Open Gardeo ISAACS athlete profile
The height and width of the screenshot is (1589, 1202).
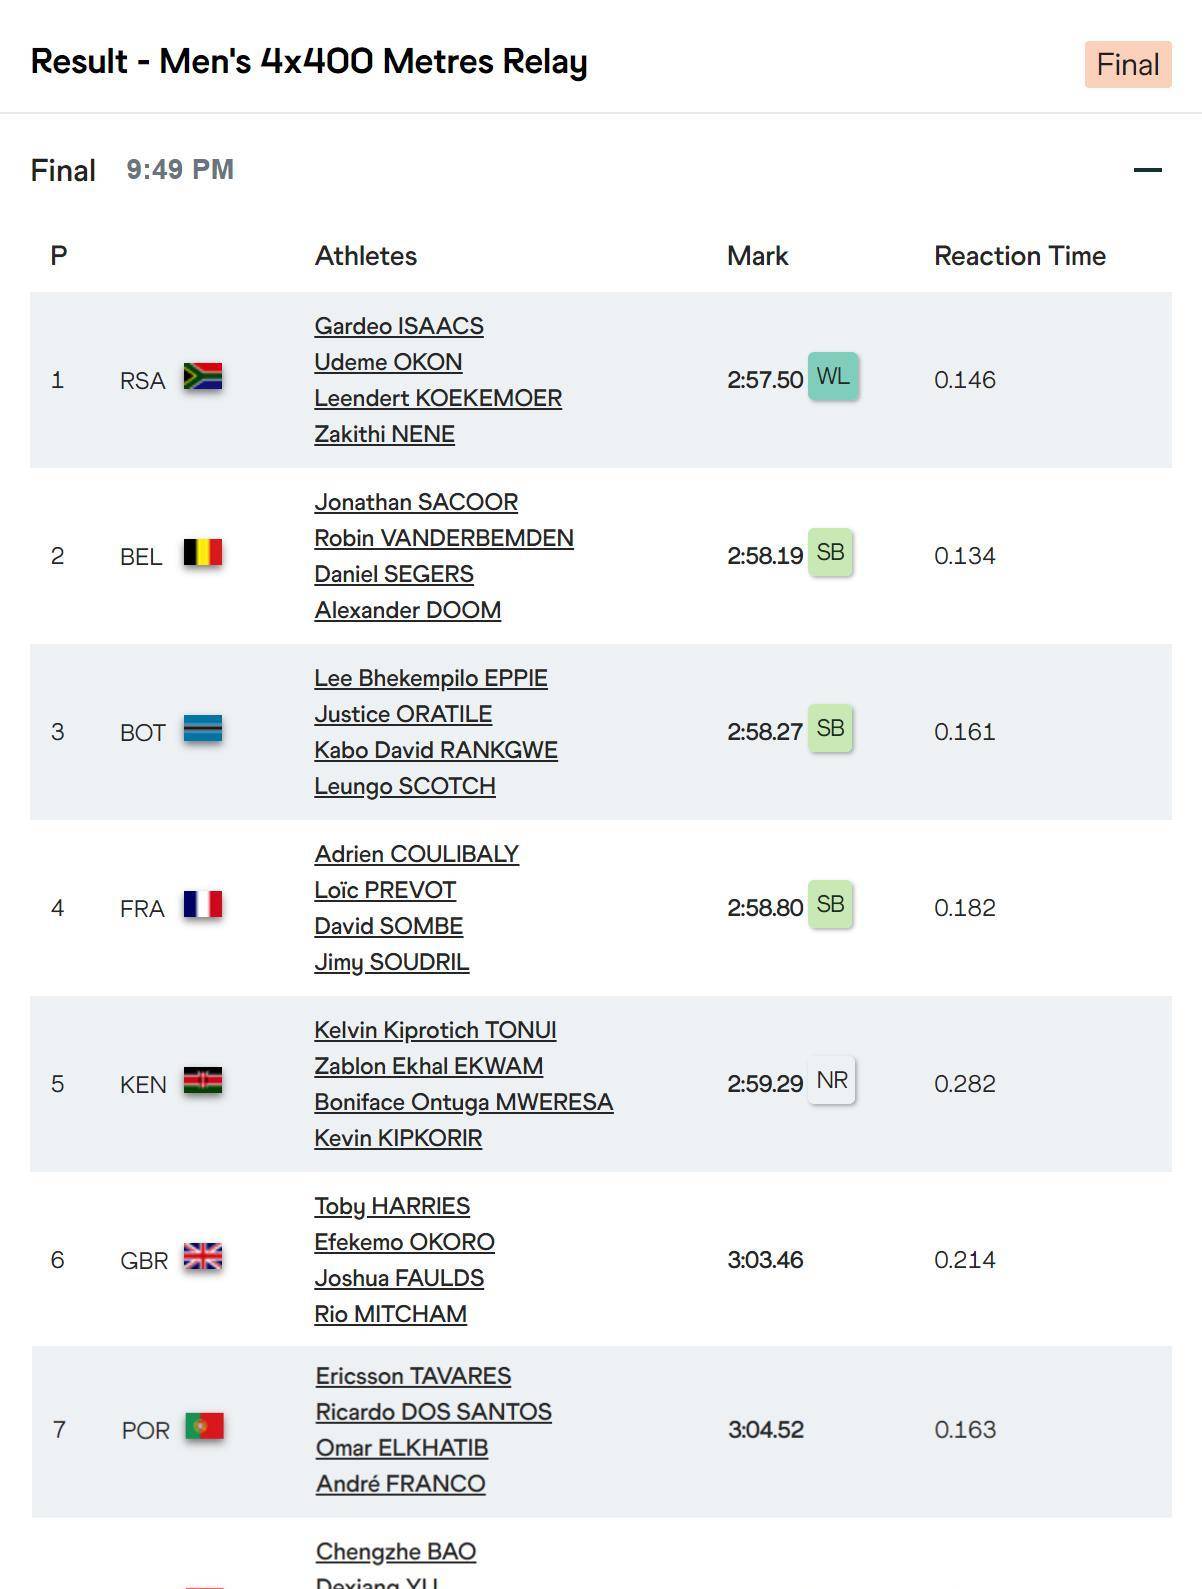point(399,326)
